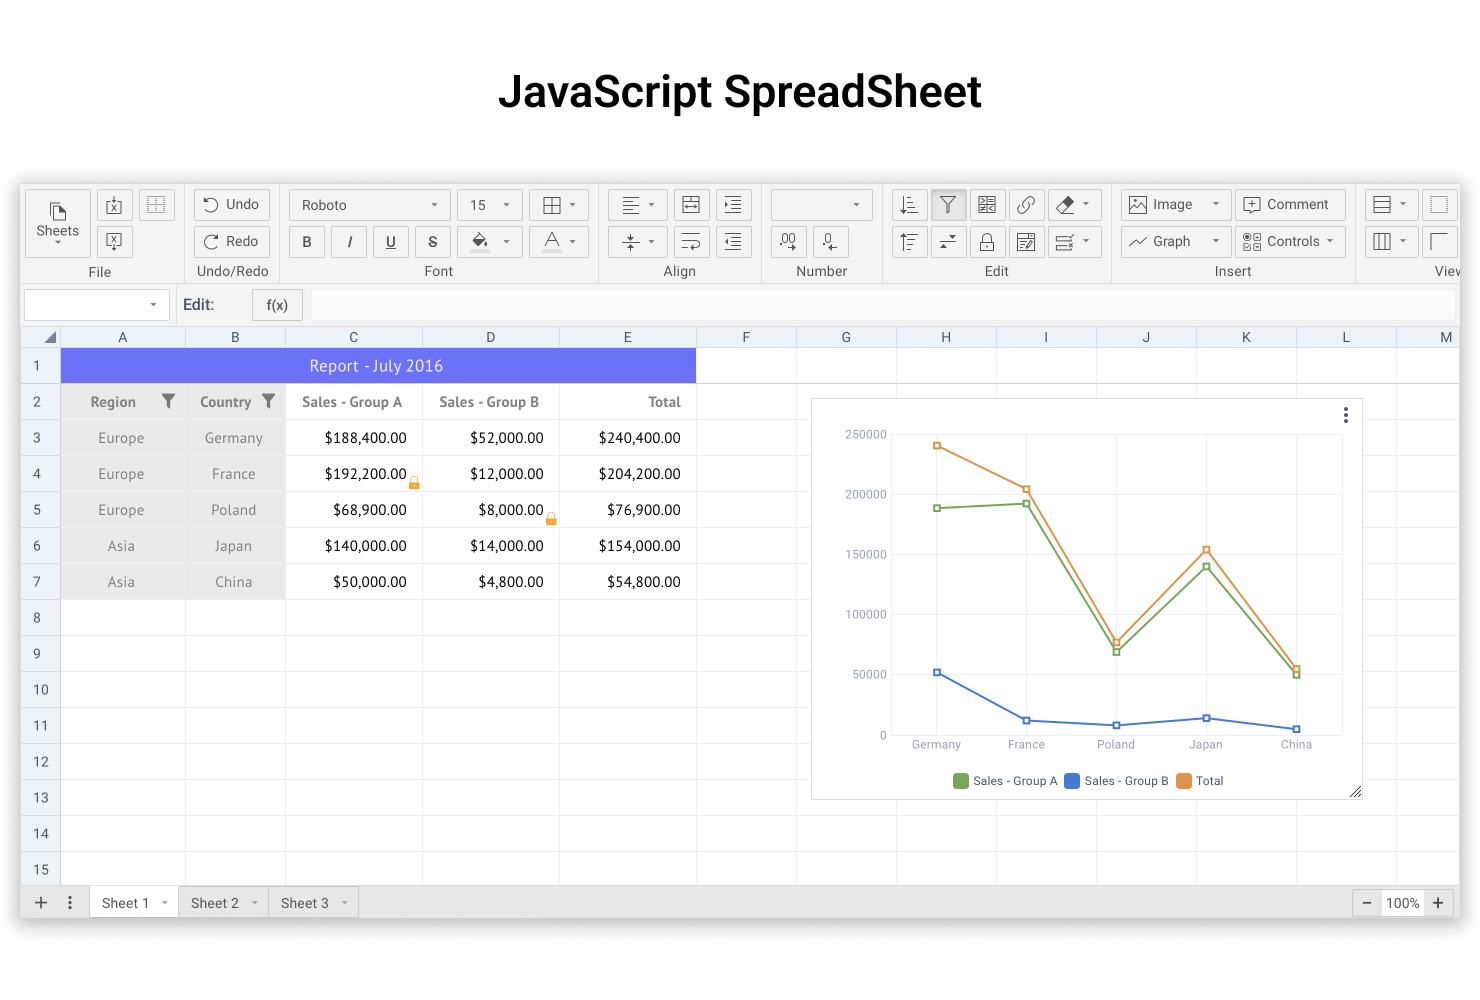Open the text color picker
This screenshot has width=1480, height=1000.
559,241
